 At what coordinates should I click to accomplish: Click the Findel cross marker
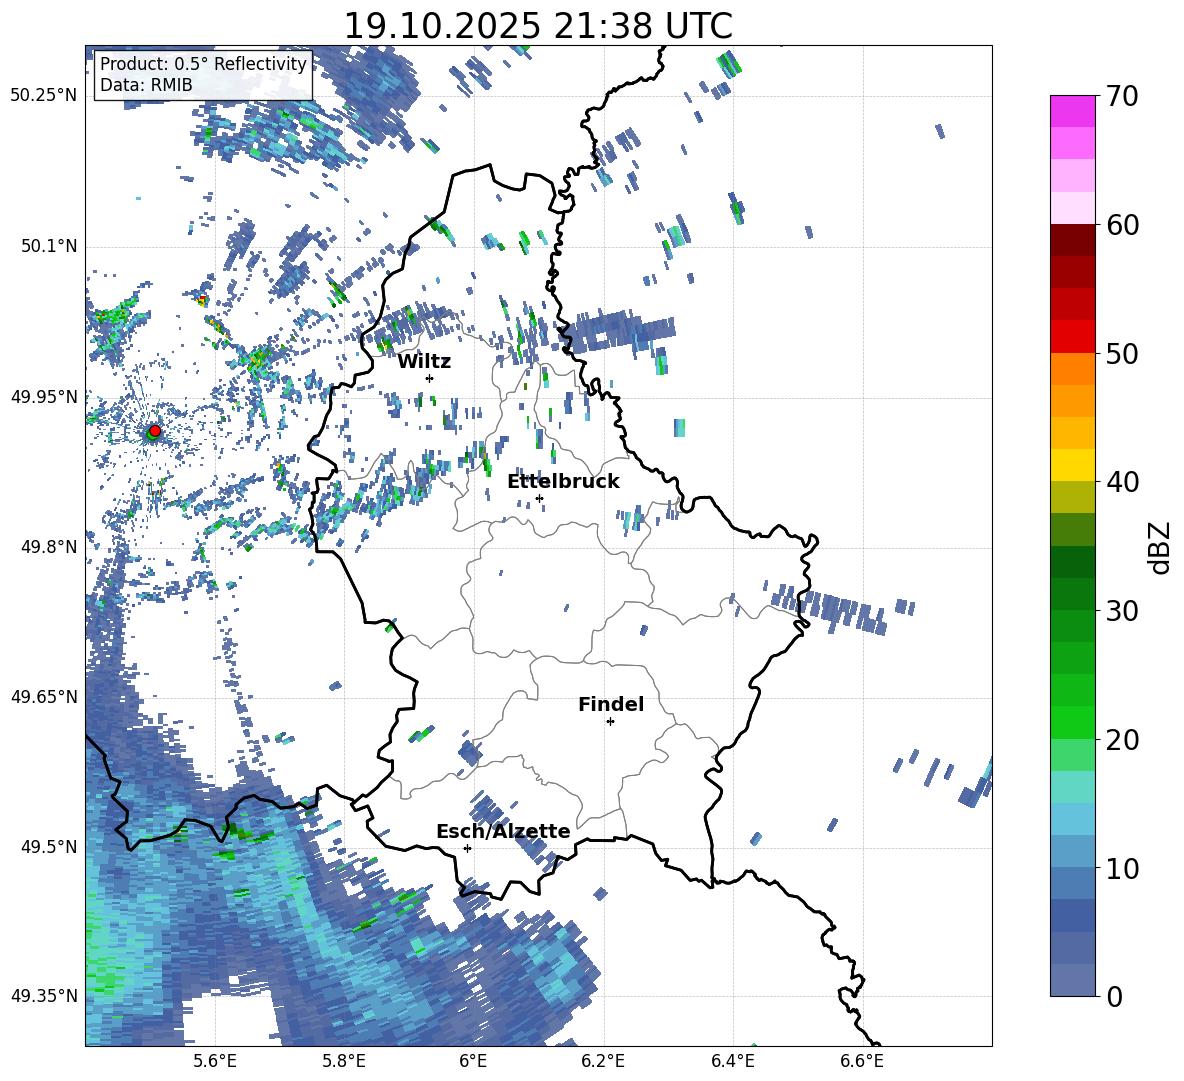point(610,722)
